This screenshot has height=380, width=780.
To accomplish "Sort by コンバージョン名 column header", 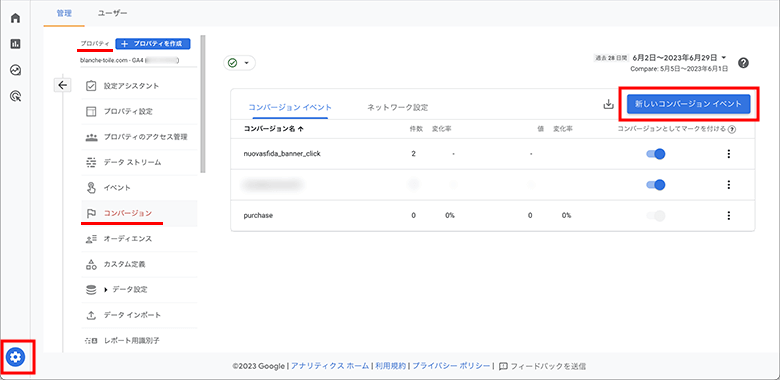I will click(274, 129).
